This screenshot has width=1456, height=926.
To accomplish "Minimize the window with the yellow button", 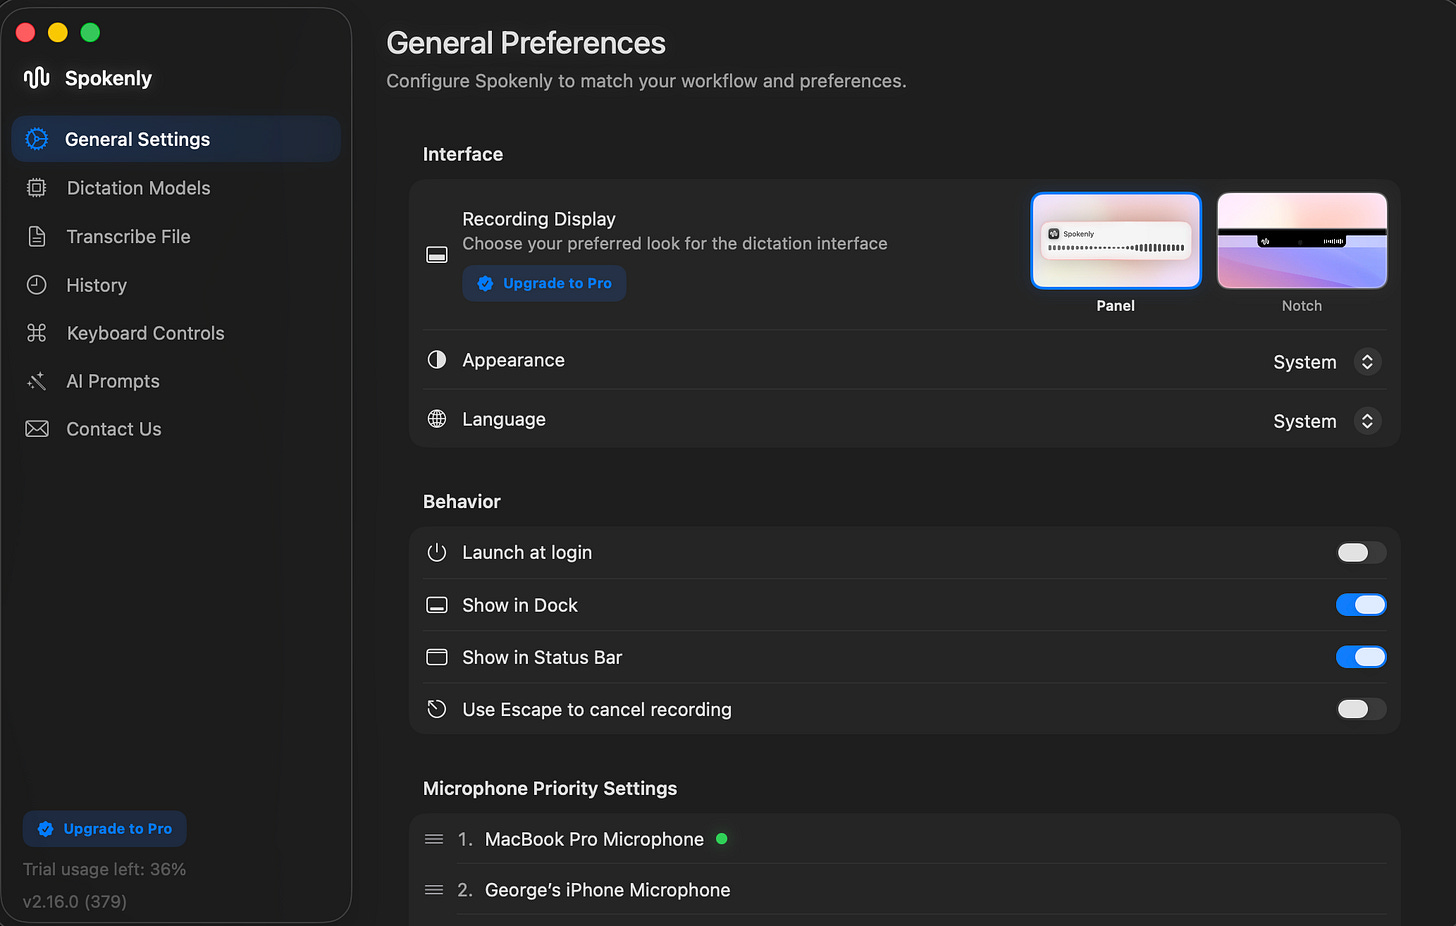I will pos(58,32).
